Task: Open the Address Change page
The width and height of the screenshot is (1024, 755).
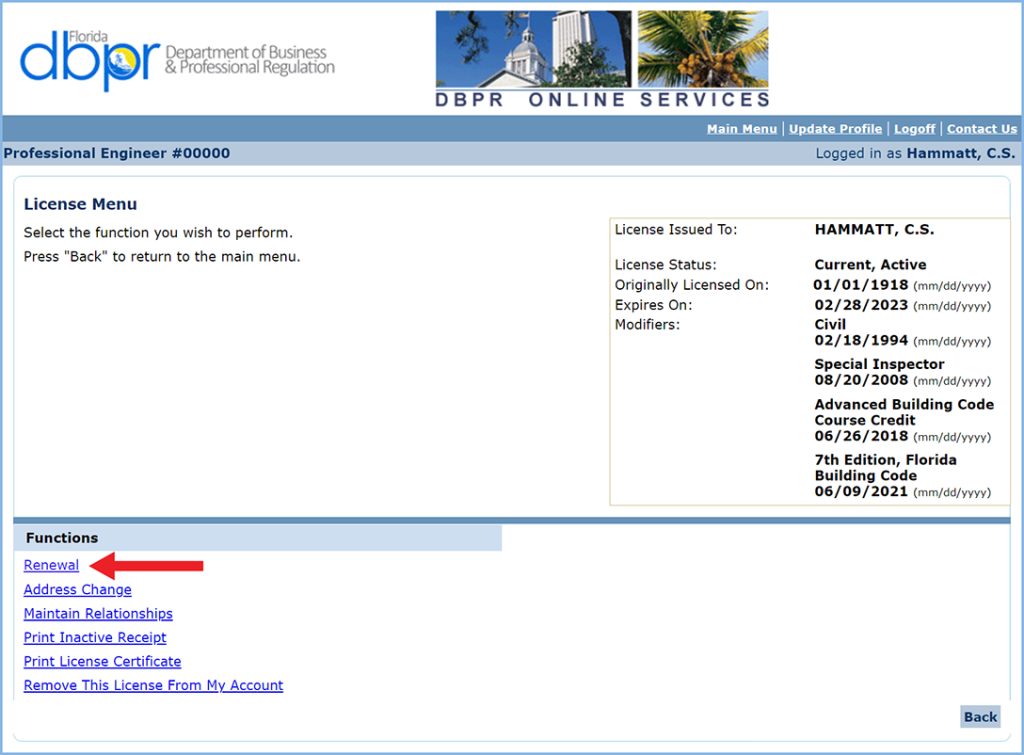Action: (x=77, y=590)
